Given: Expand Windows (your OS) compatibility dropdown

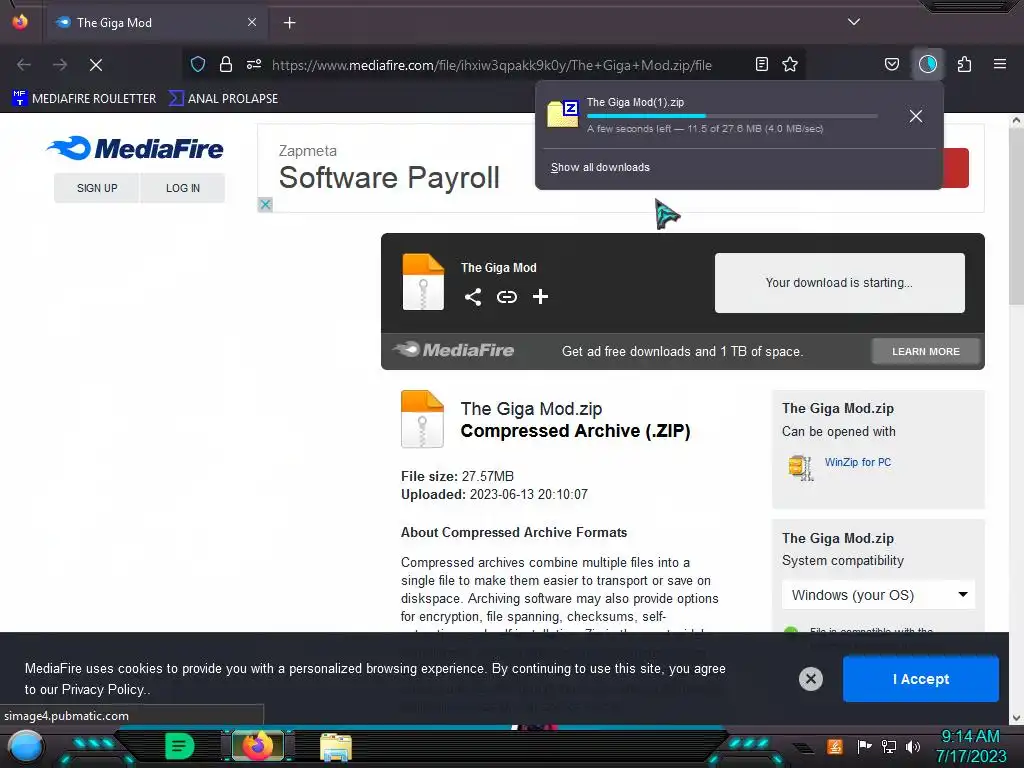Looking at the screenshot, I should pyautogui.click(x=878, y=595).
